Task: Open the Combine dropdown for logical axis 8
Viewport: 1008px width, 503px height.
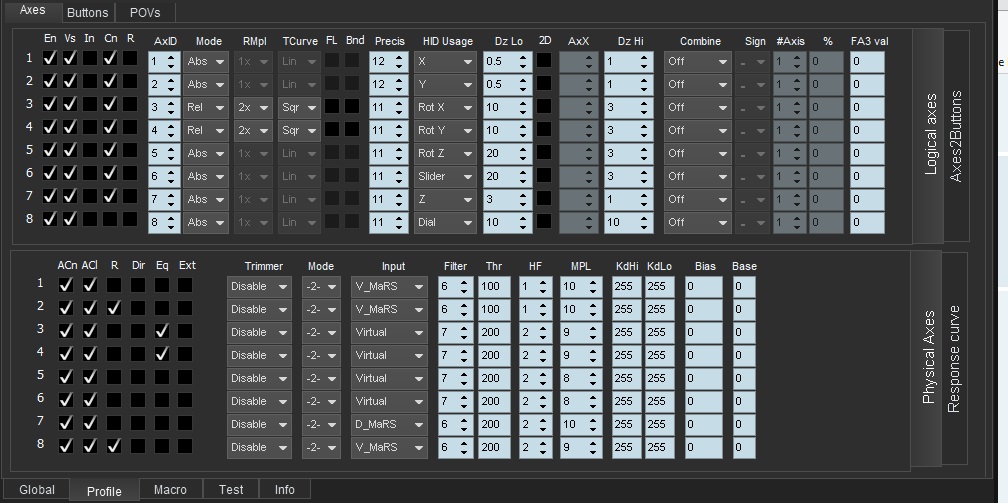Action: pos(698,222)
